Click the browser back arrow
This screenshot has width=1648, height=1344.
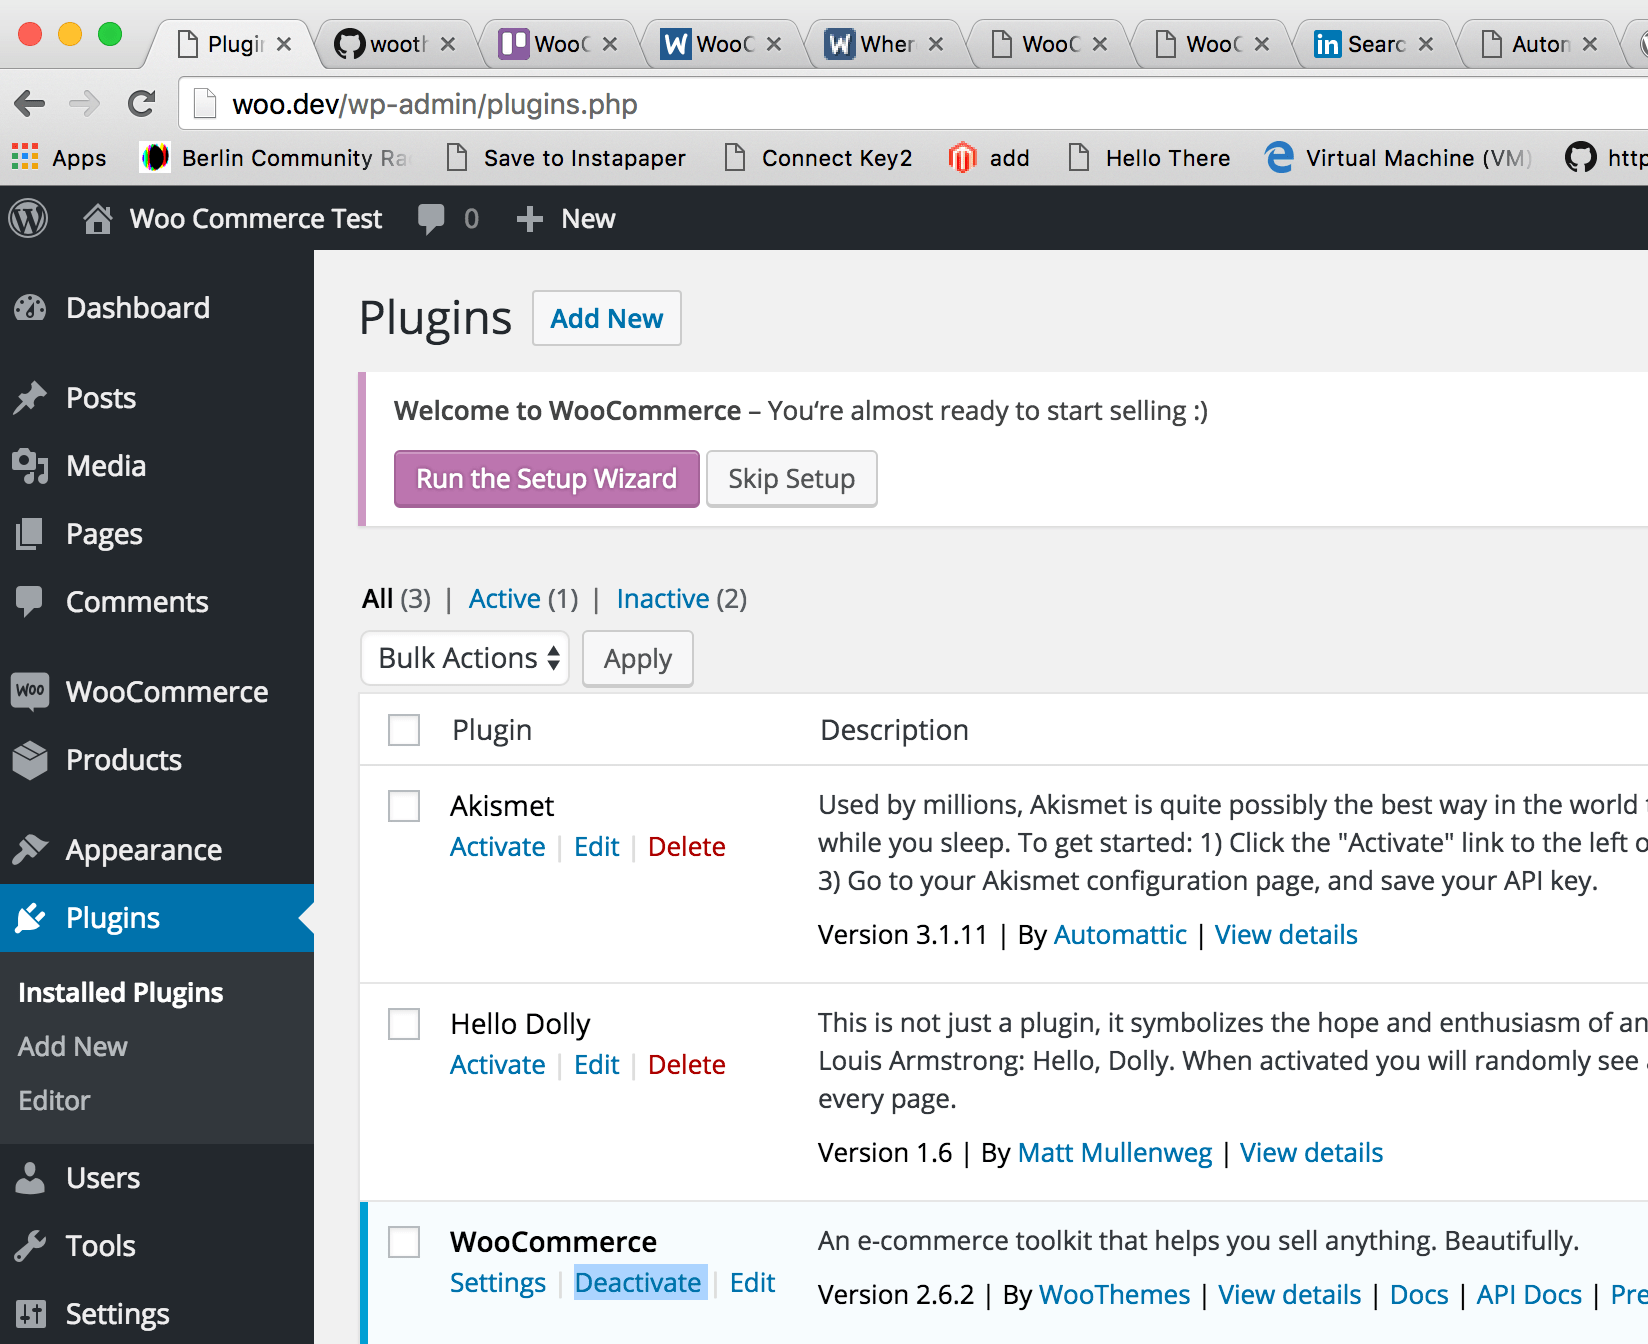[30, 103]
